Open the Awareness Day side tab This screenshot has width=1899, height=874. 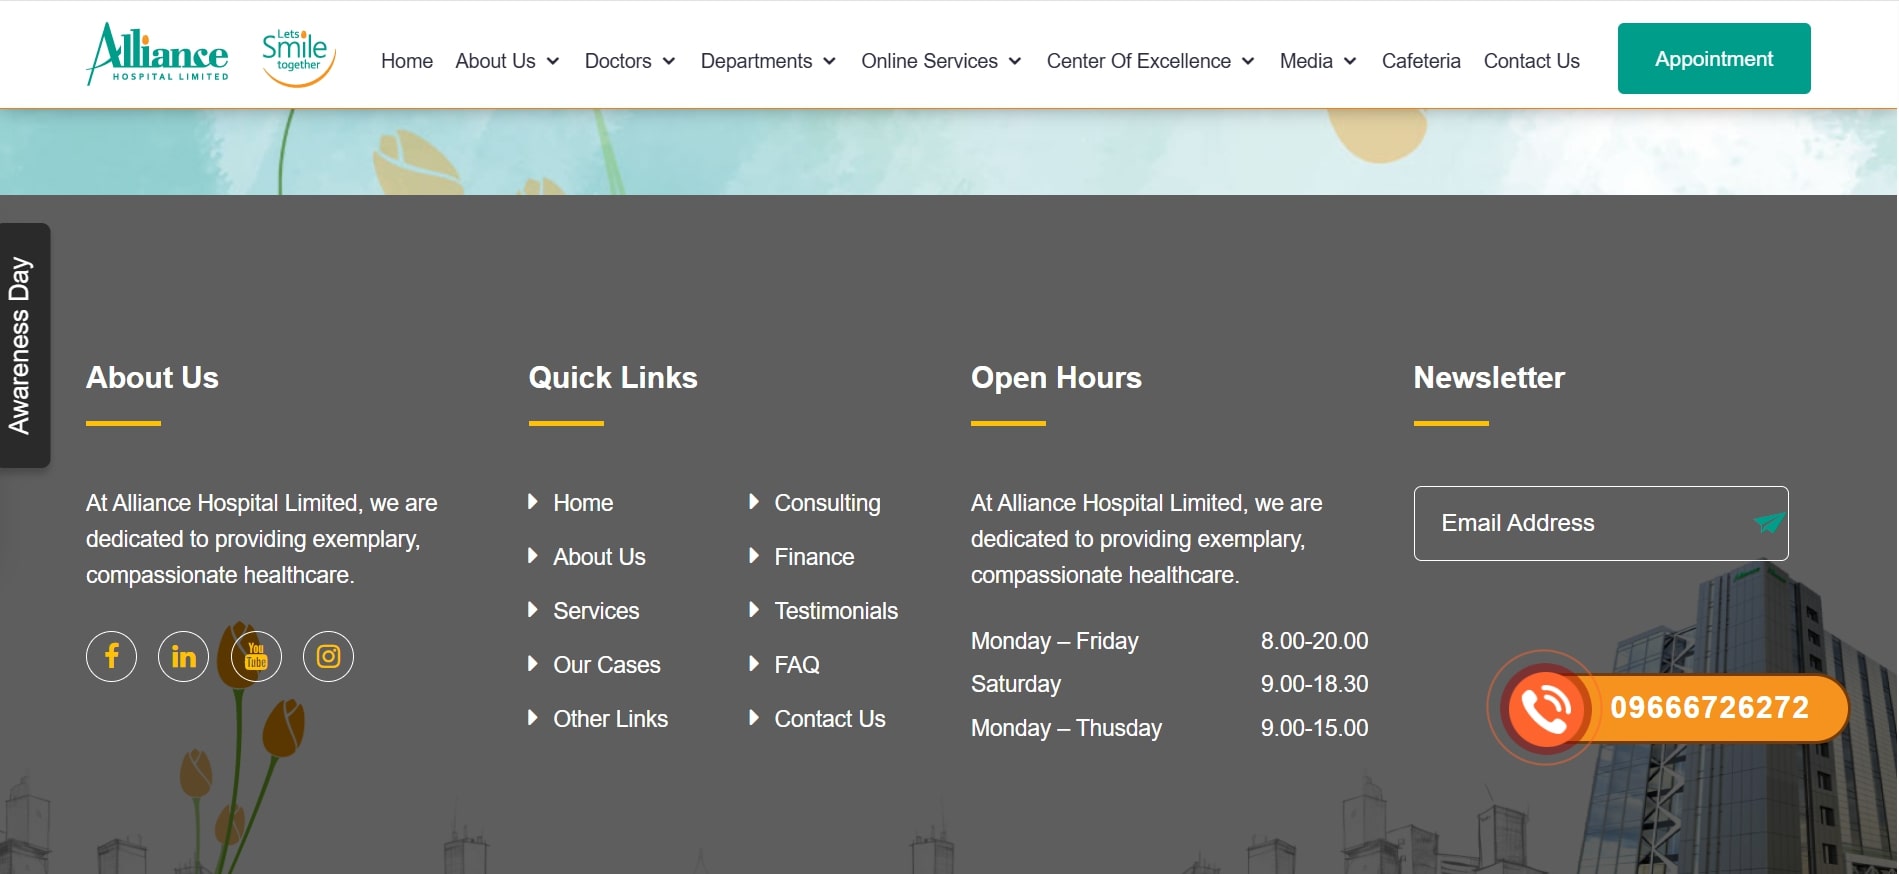click(21, 345)
